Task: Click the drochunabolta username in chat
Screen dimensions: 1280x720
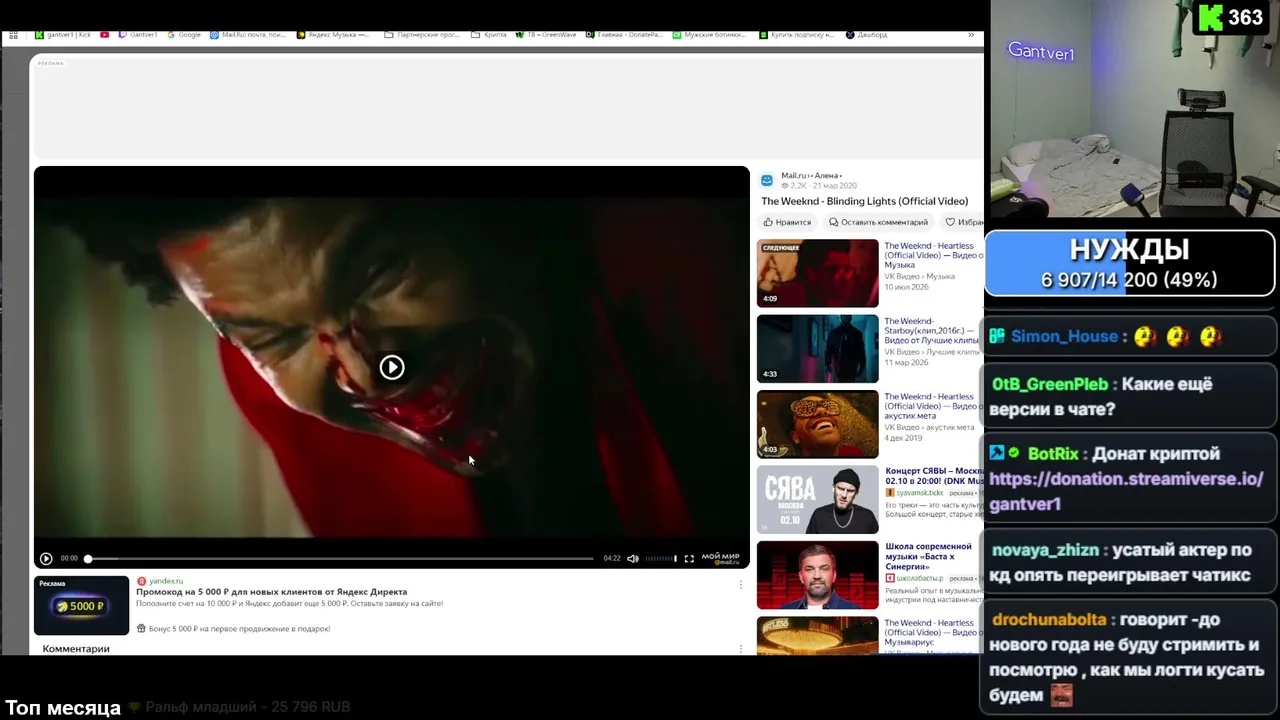Action: [1049, 620]
